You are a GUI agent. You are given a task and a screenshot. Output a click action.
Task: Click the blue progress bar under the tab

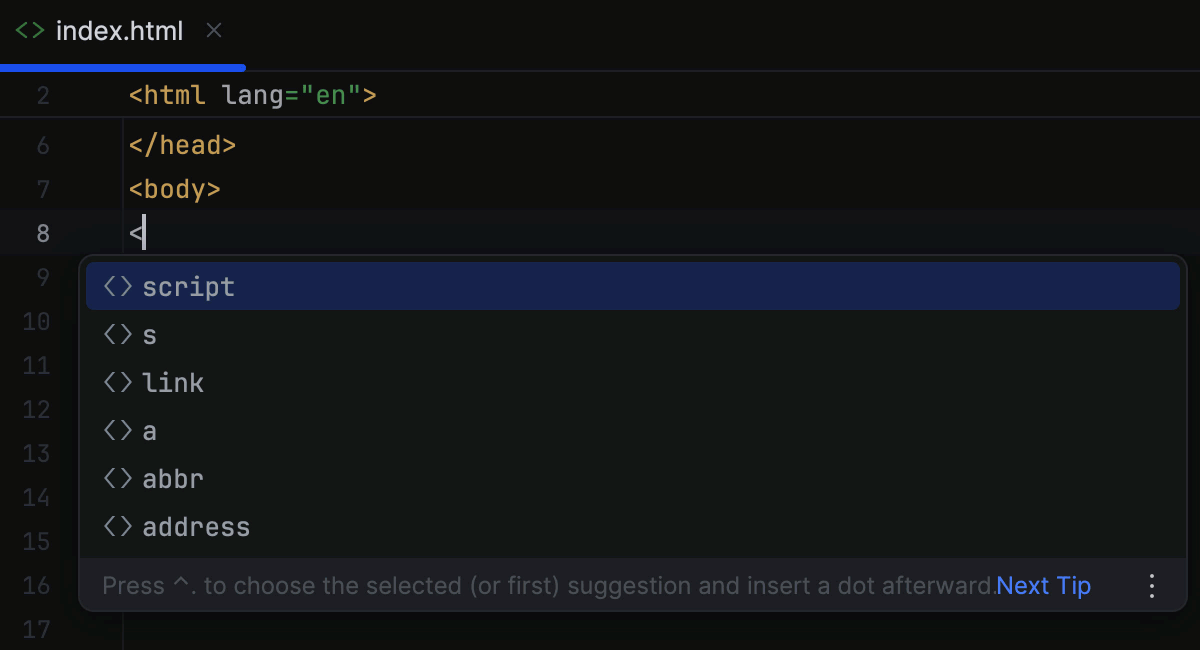click(120, 67)
